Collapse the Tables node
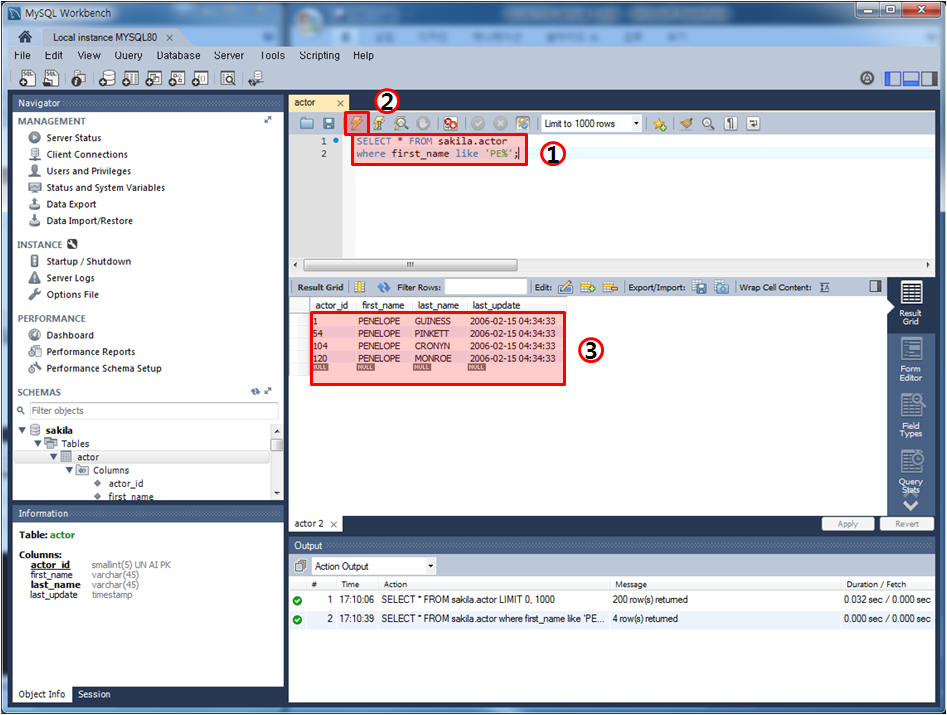Image resolution: width=947 pixels, height=715 pixels. tap(38, 443)
